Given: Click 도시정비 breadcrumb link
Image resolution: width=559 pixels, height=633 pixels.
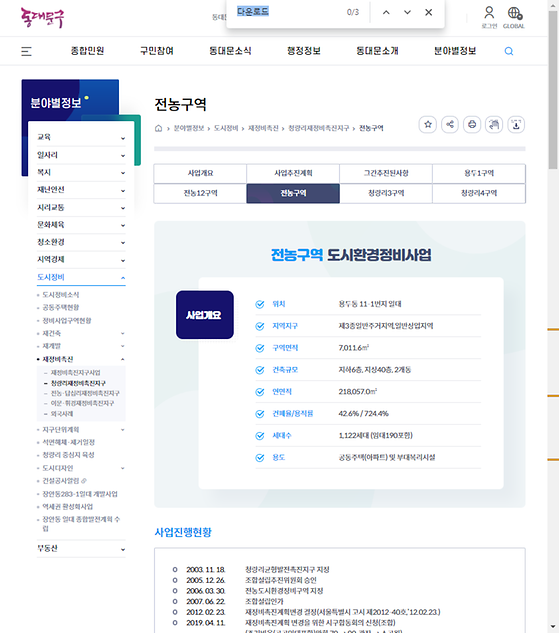Looking at the screenshot, I should (x=226, y=128).
